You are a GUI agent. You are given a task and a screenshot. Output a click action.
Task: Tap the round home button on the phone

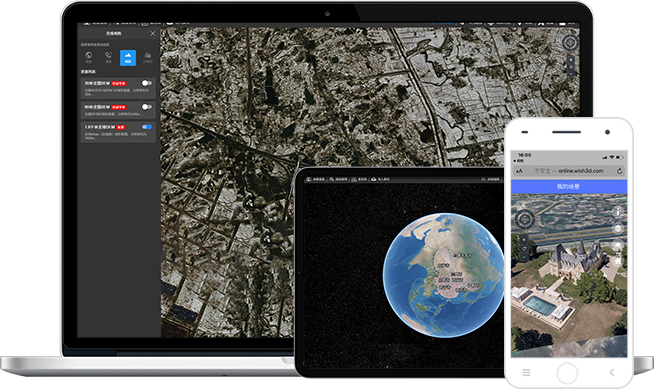click(567, 372)
